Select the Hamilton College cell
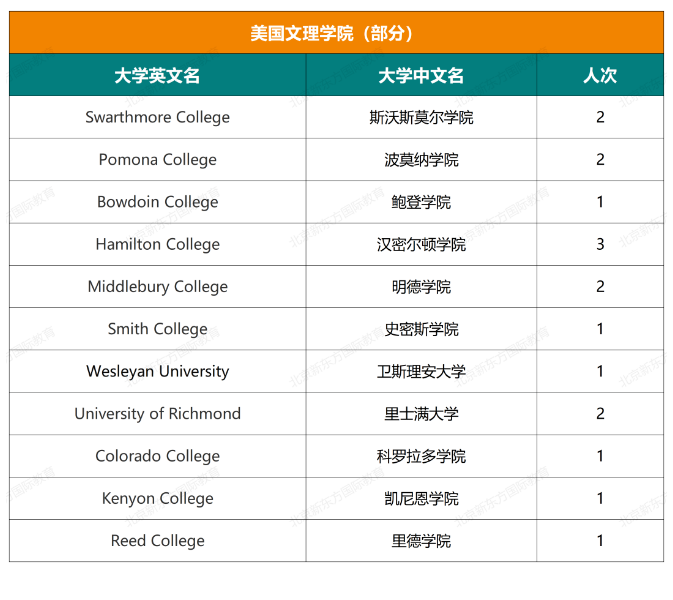The width and height of the screenshot is (673, 600). (x=158, y=244)
